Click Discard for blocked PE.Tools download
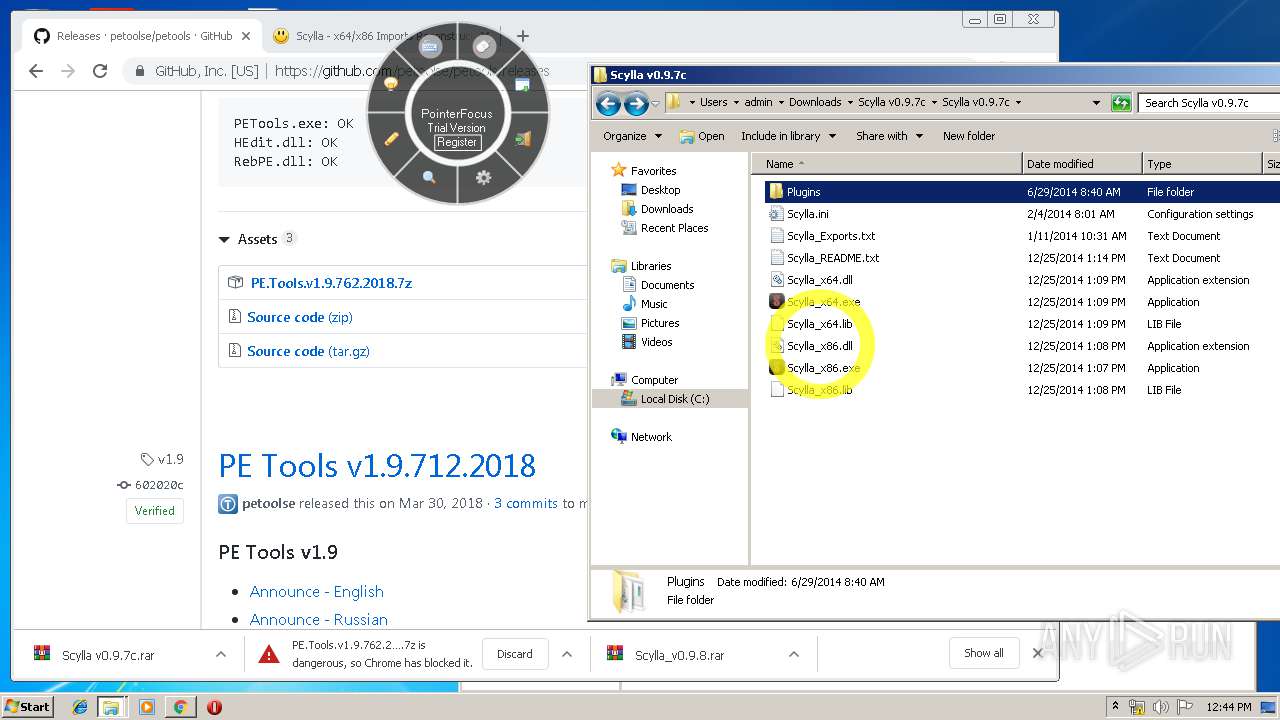Viewport: 1280px width, 720px height. tap(515, 654)
